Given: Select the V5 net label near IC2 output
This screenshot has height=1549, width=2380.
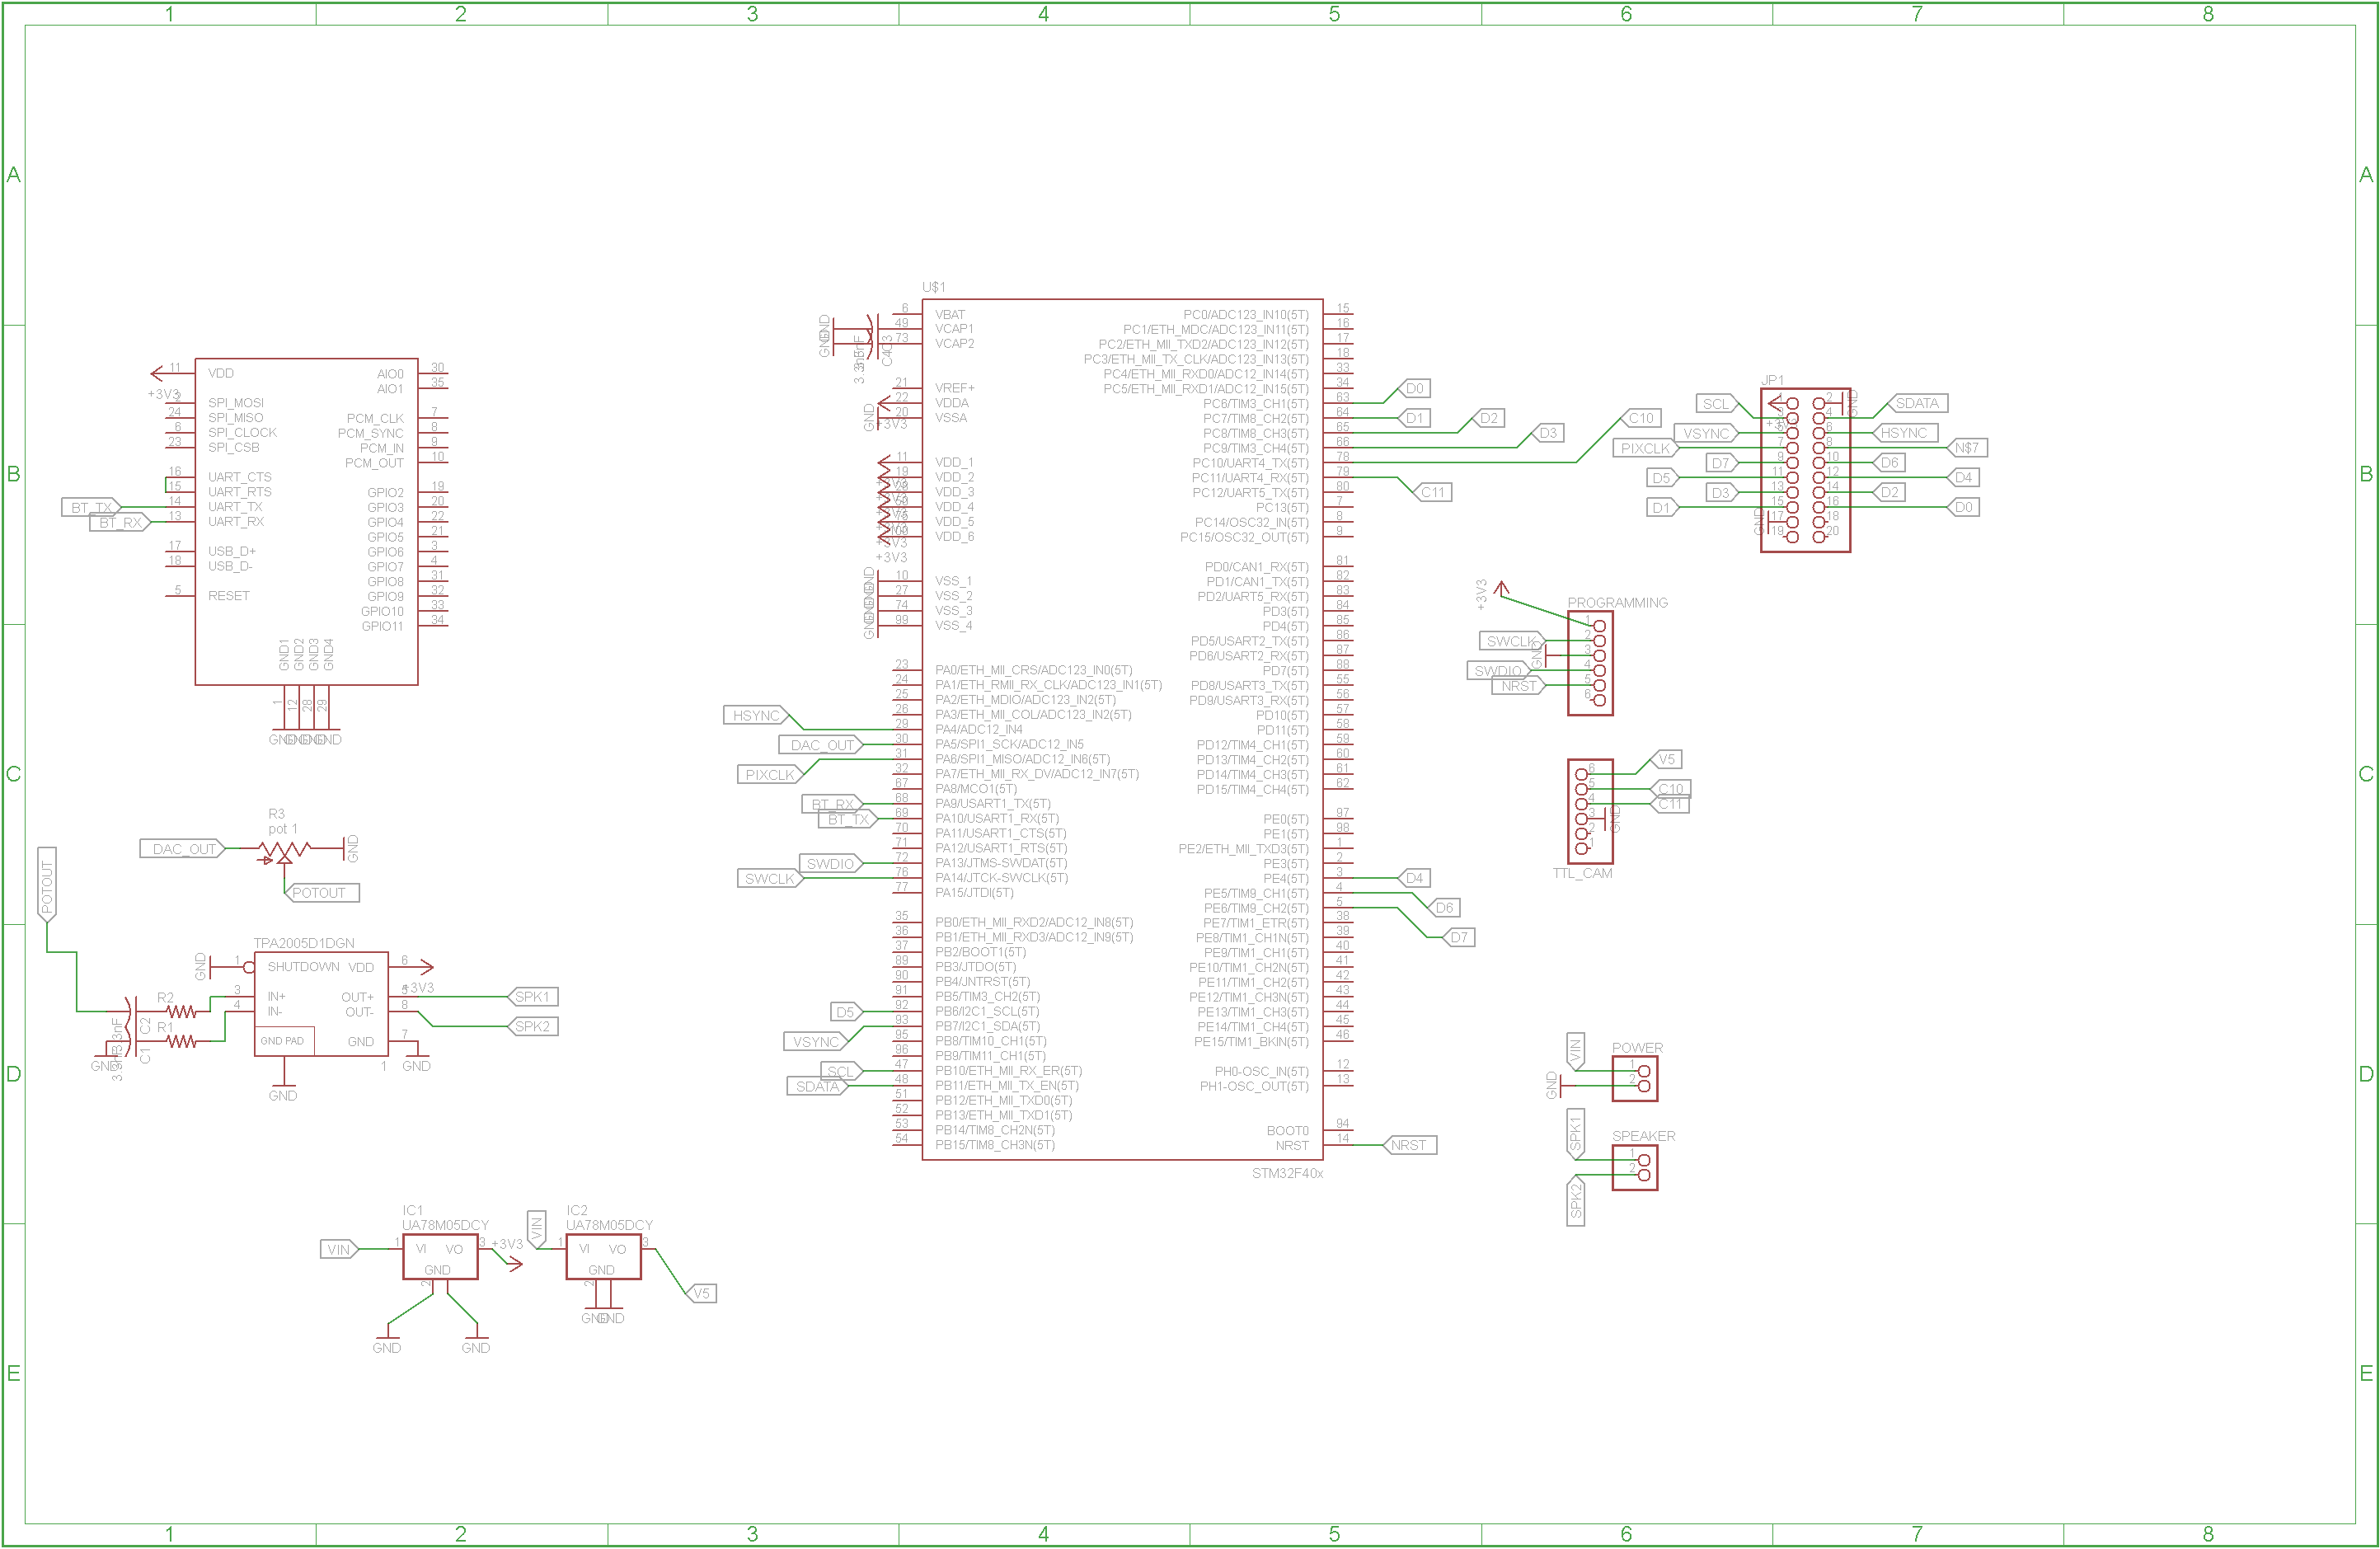Looking at the screenshot, I should coord(702,1293).
